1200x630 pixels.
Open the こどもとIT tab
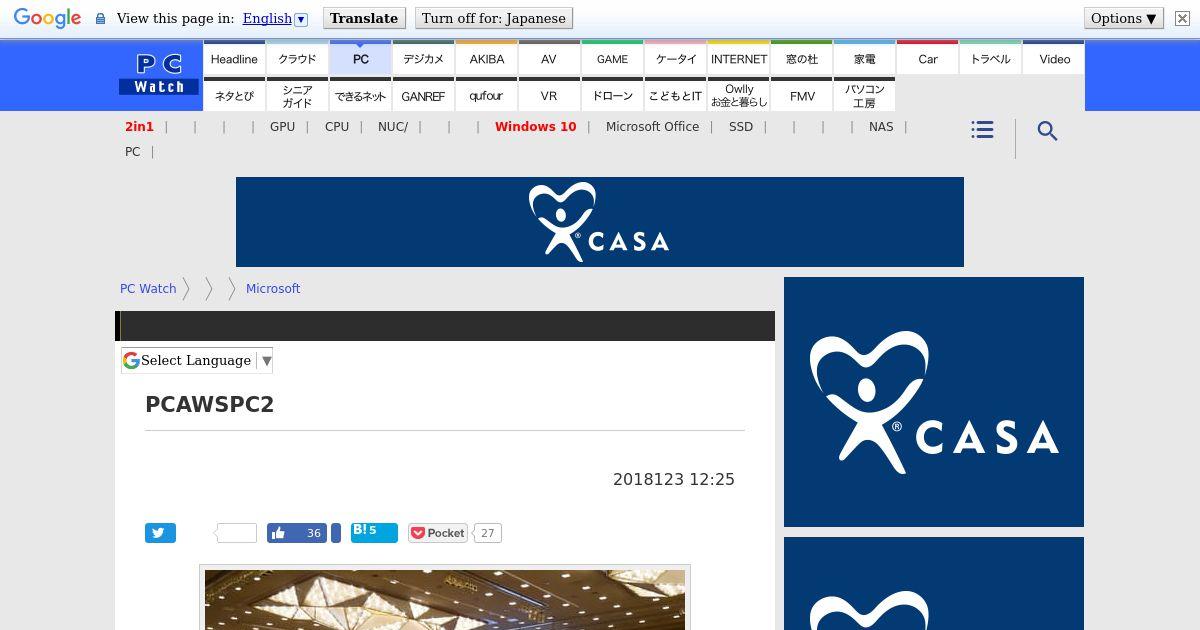[675, 96]
